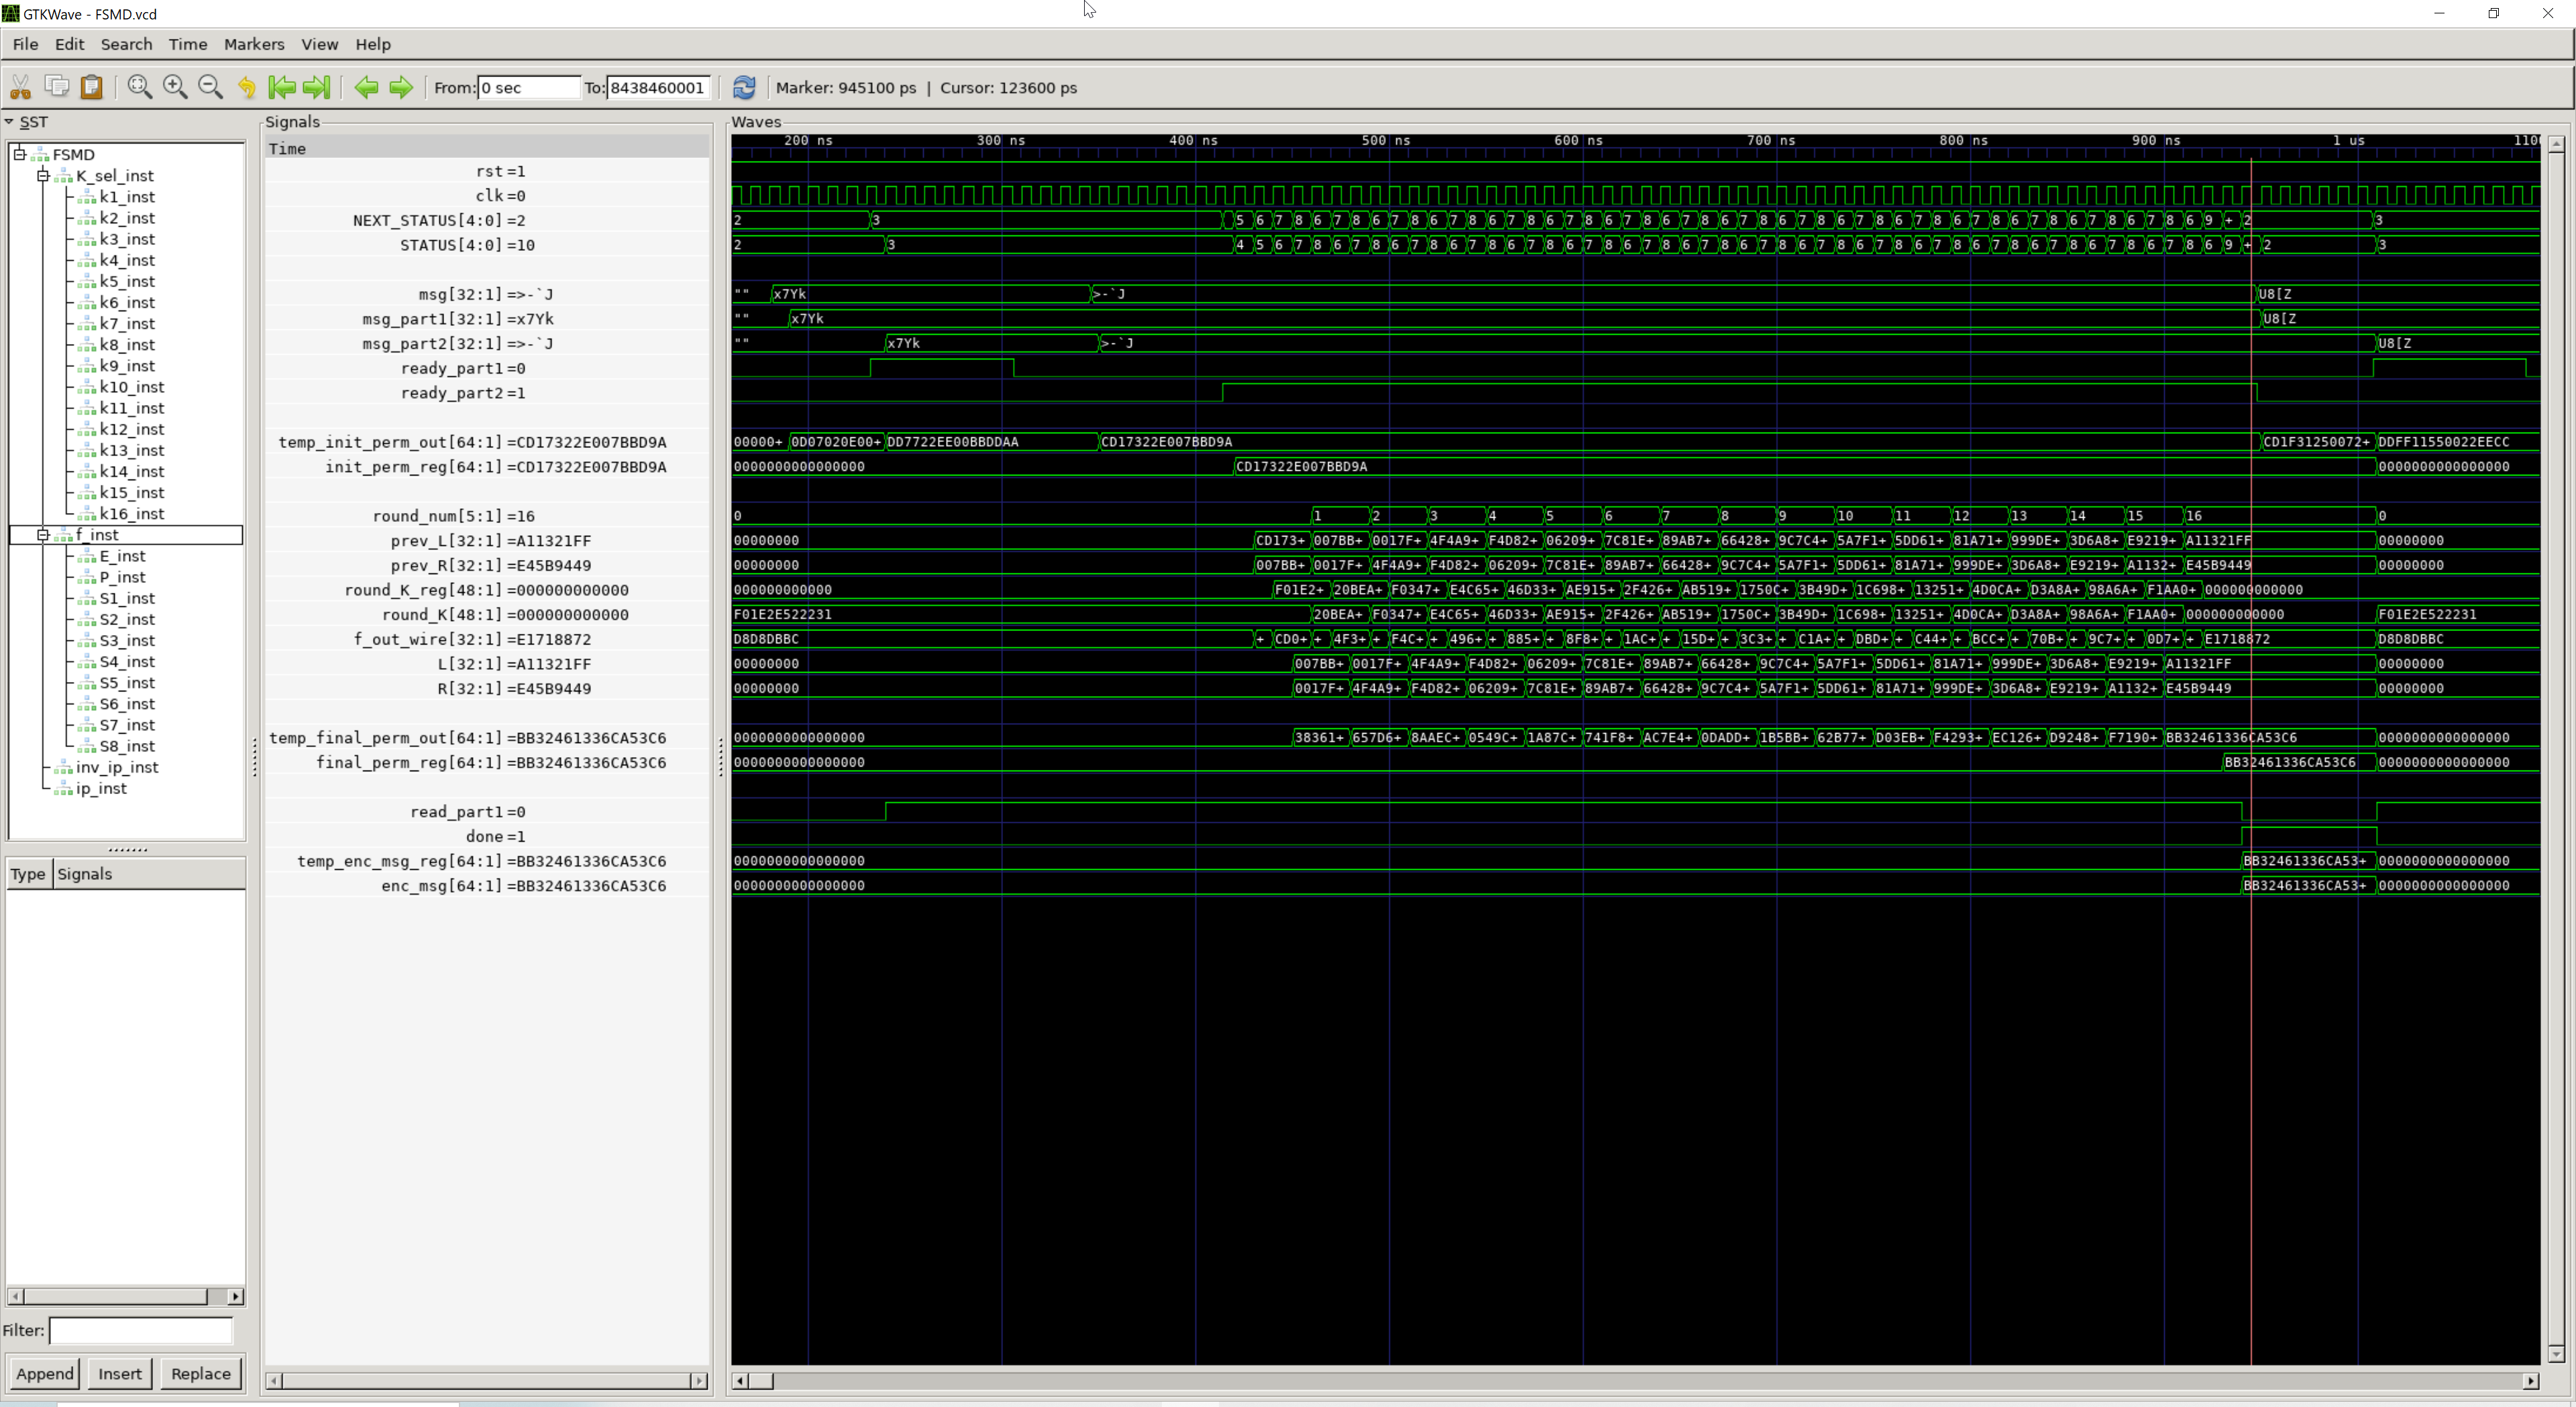
Task: Click the Zoom Undo icon
Action: click(x=246, y=87)
